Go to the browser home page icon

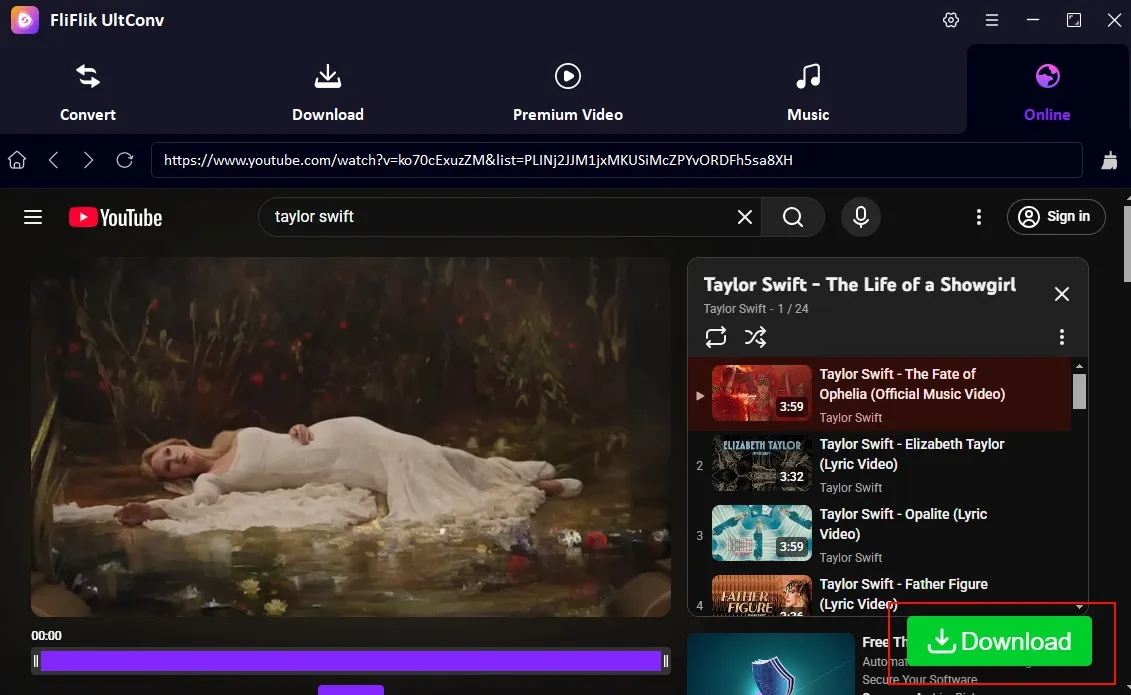[x=16, y=159]
